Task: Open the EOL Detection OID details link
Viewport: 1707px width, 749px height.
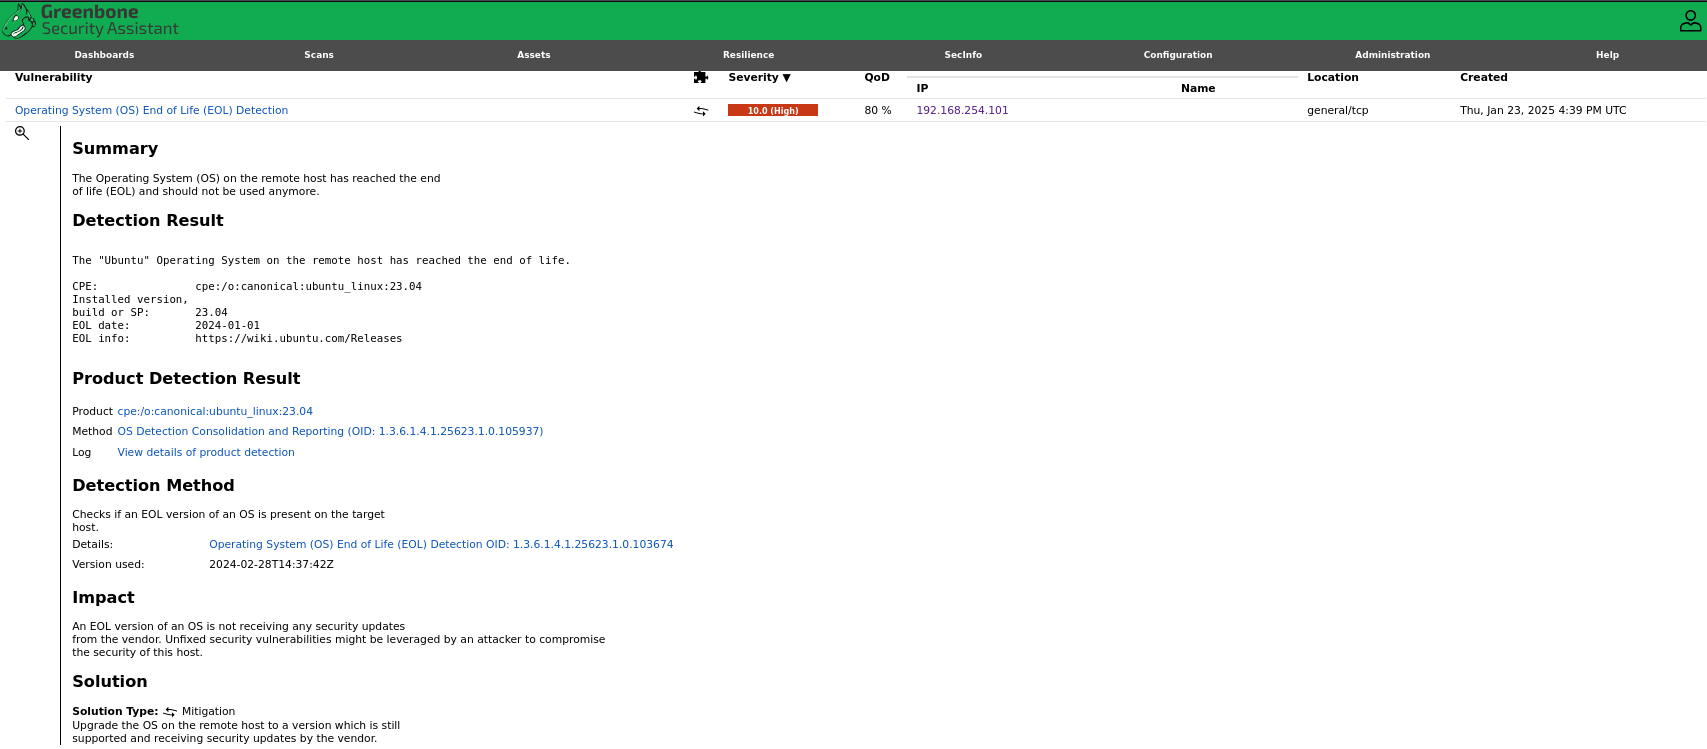Action: coord(441,545)
